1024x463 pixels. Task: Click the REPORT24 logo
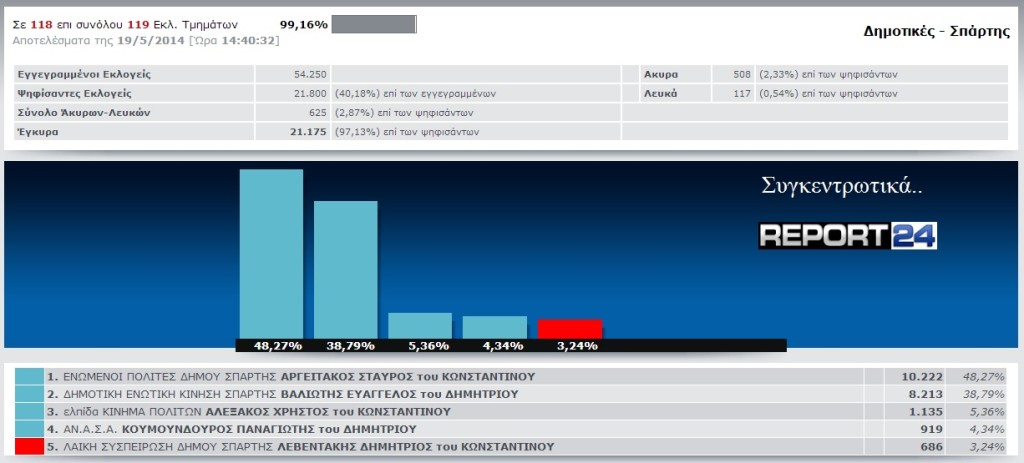click(x=847, y=235)
